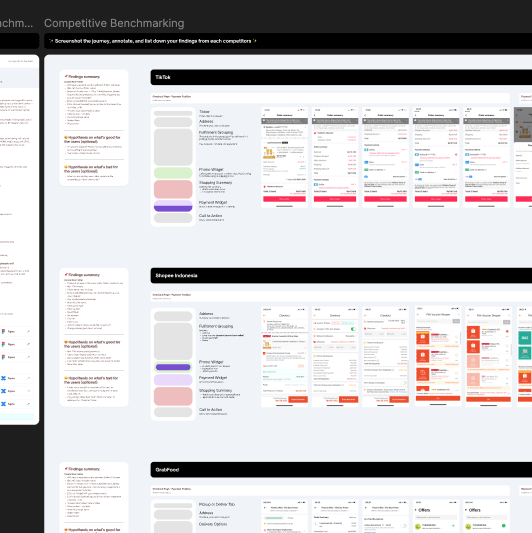
Task: Collapse the first GrabFood Offers chevron
Action: (x=416, y=510)
